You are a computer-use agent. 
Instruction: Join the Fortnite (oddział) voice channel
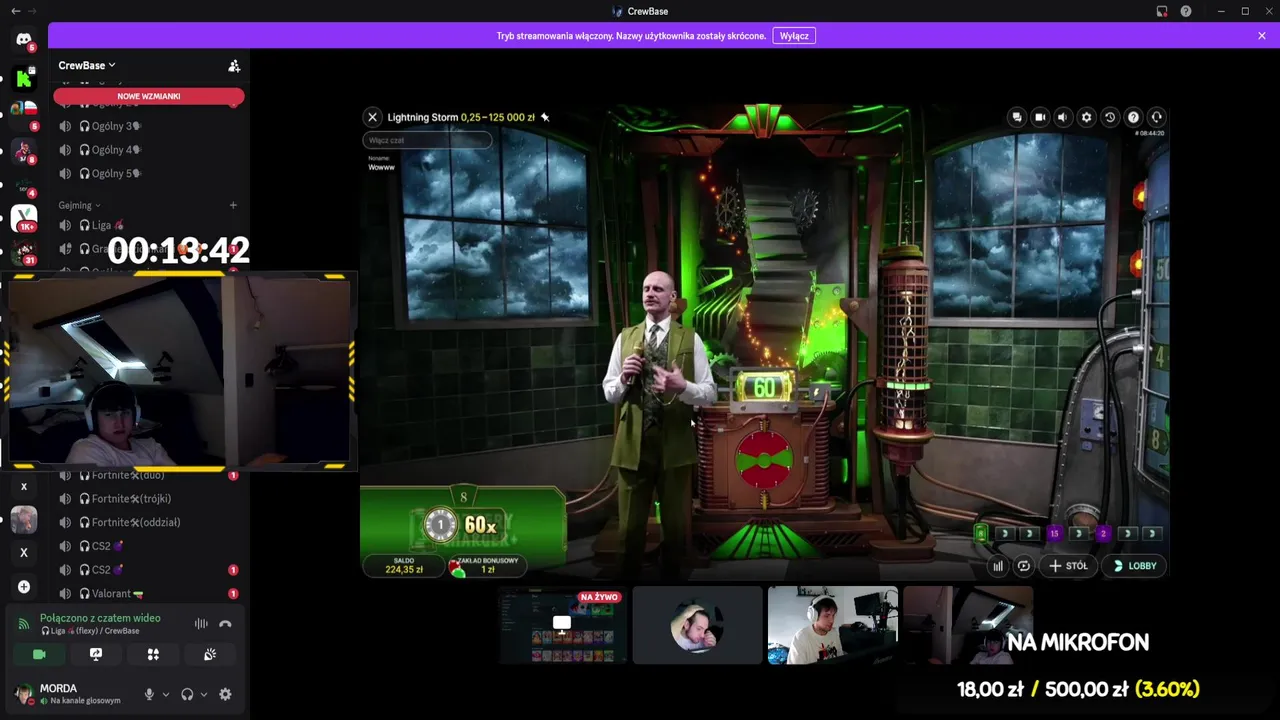[149, 522]
